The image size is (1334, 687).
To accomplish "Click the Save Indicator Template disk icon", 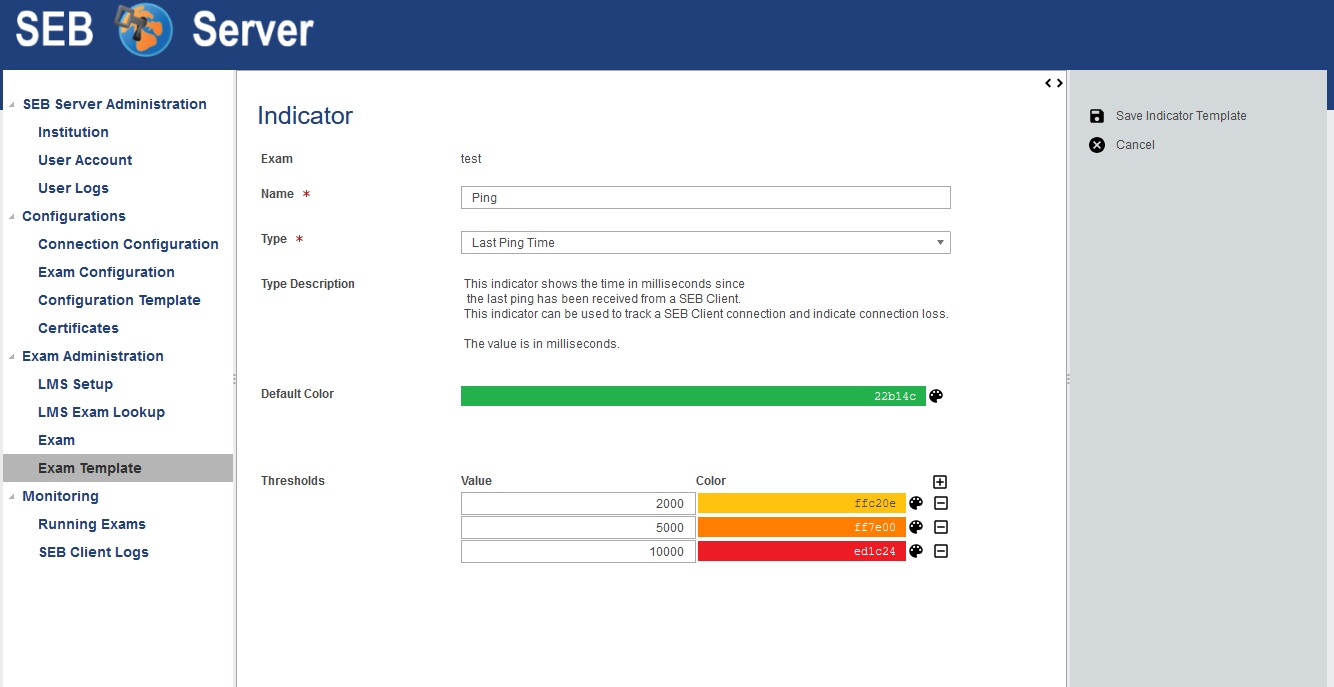I will (1097, 115).
